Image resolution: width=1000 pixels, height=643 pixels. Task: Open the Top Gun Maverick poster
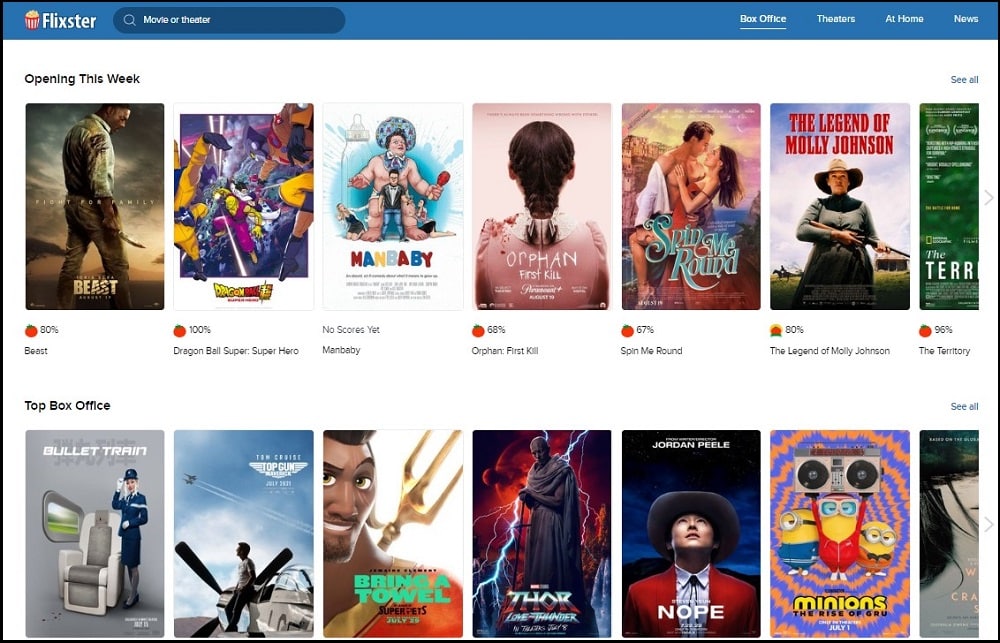[244, 533]
